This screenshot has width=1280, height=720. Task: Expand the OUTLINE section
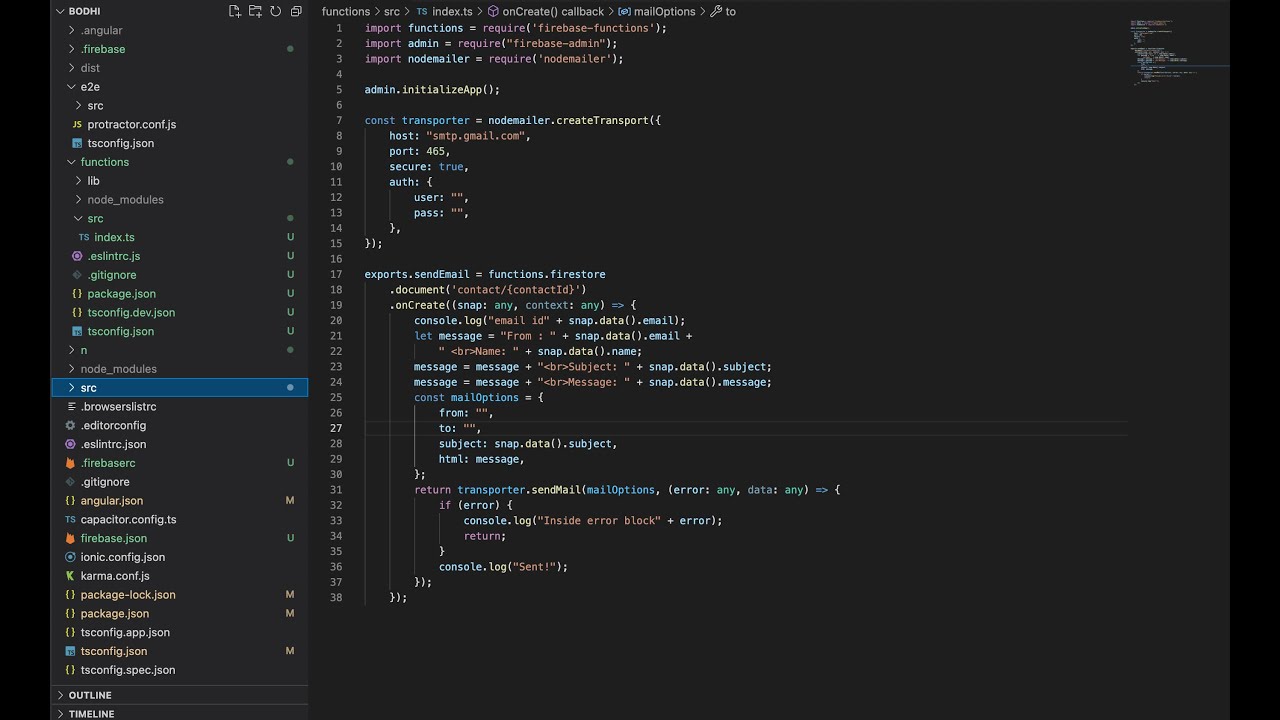[x=90, y=695]
